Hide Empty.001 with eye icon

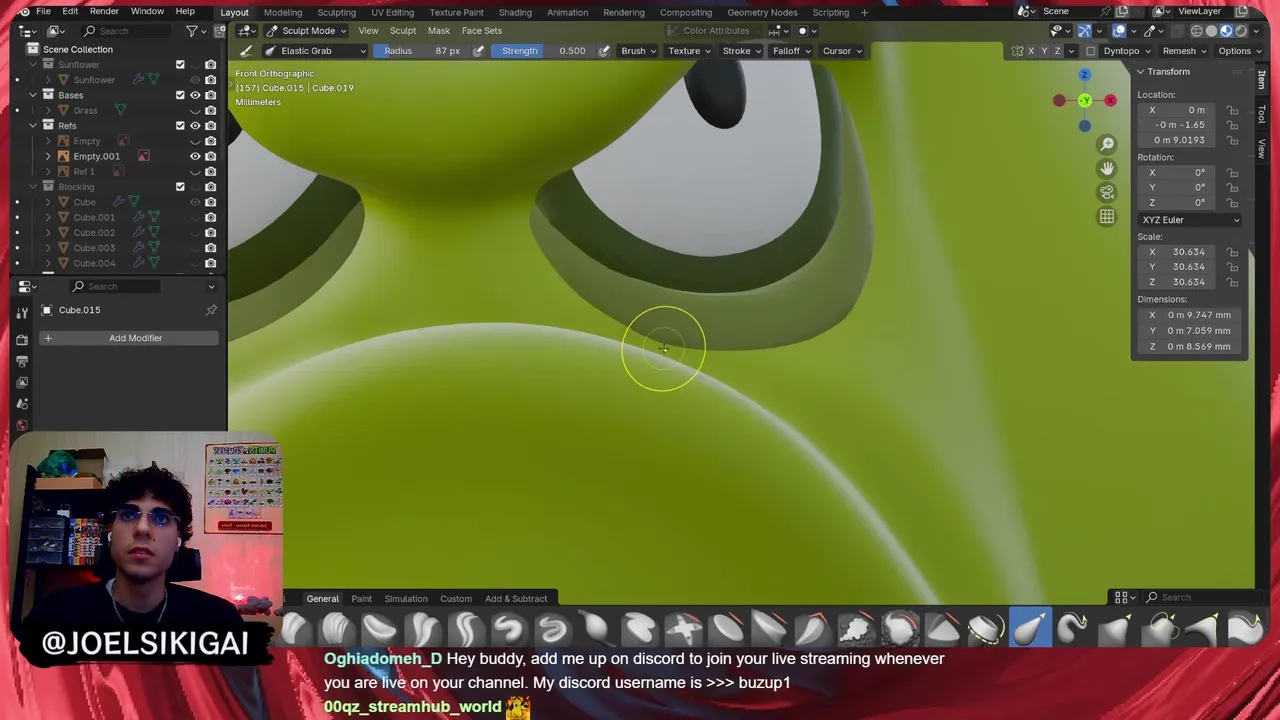point(195,156)
